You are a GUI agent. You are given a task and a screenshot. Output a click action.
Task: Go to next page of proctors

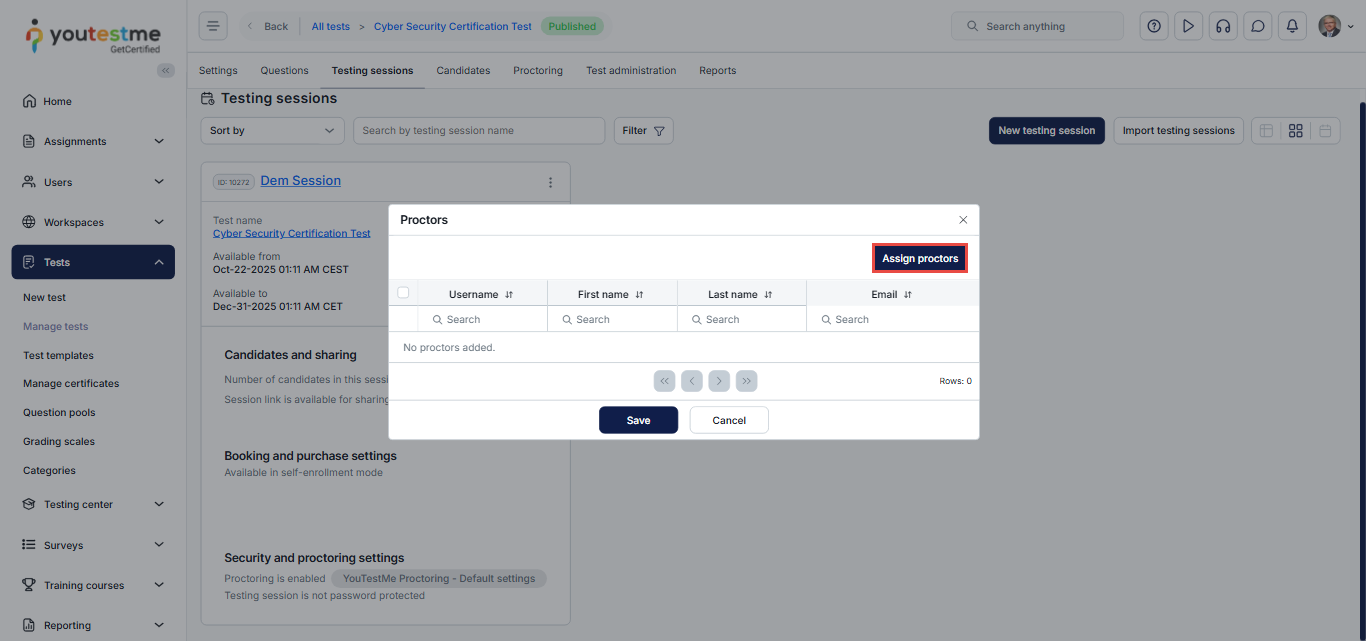(x=719, y=381)
